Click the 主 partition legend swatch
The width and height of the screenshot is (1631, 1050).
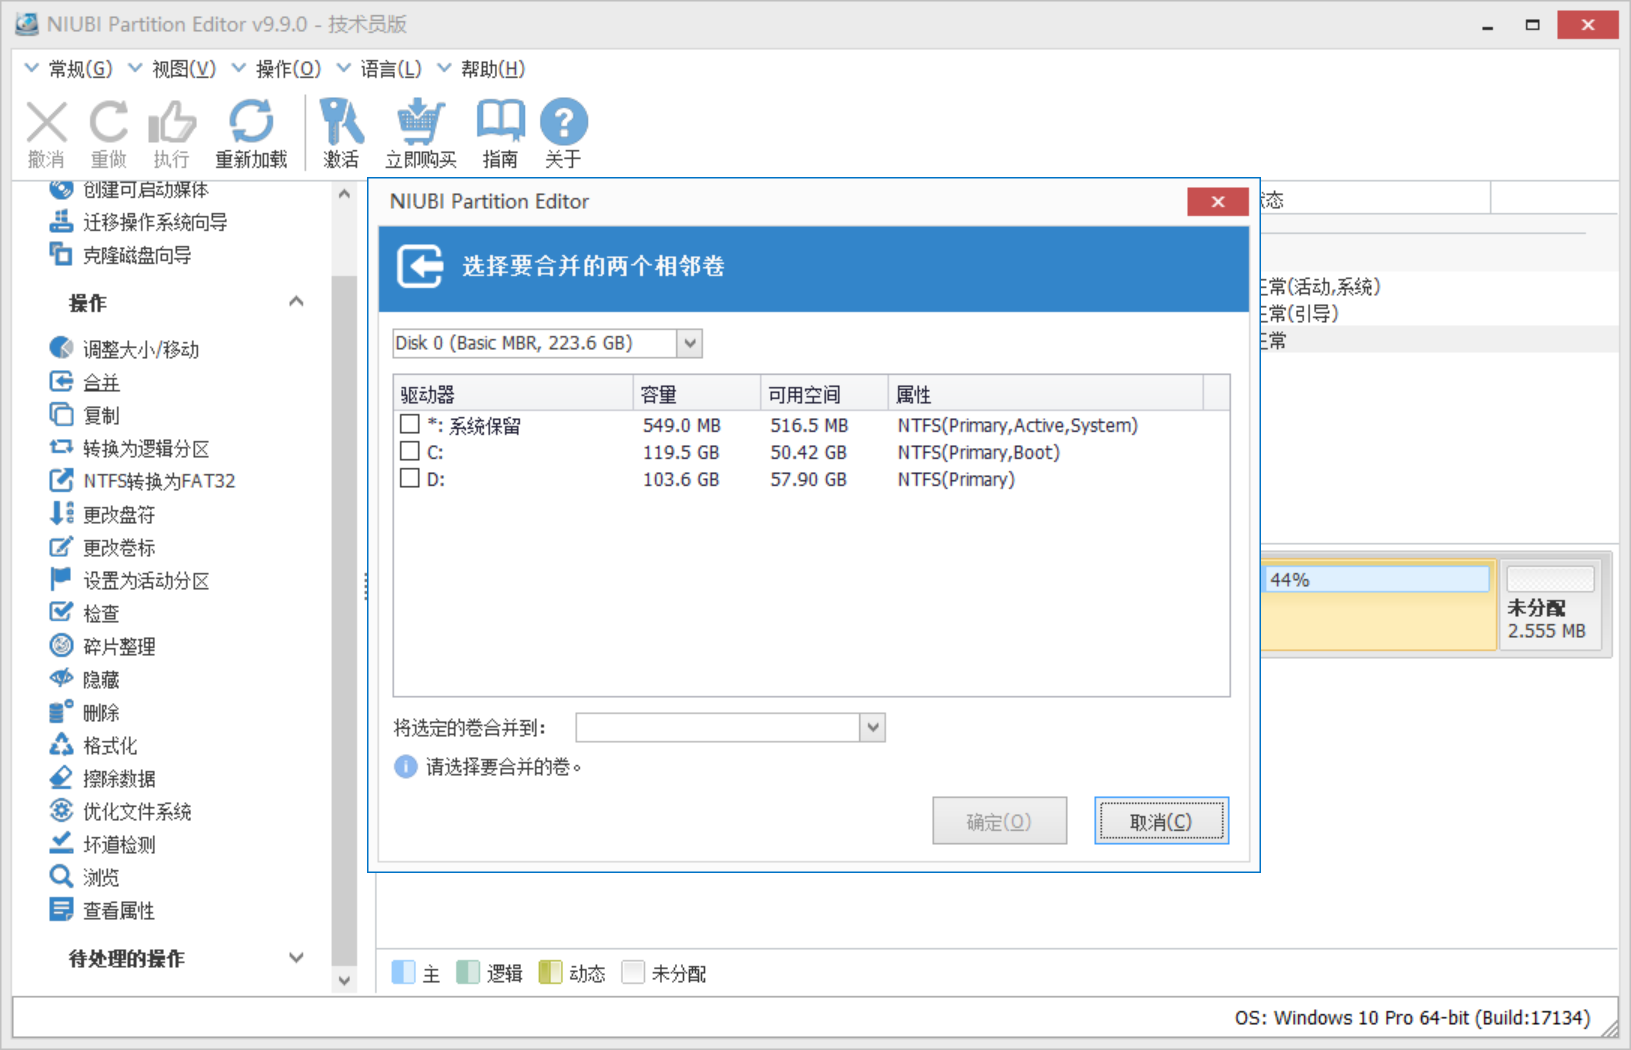[x=403, y=972]
